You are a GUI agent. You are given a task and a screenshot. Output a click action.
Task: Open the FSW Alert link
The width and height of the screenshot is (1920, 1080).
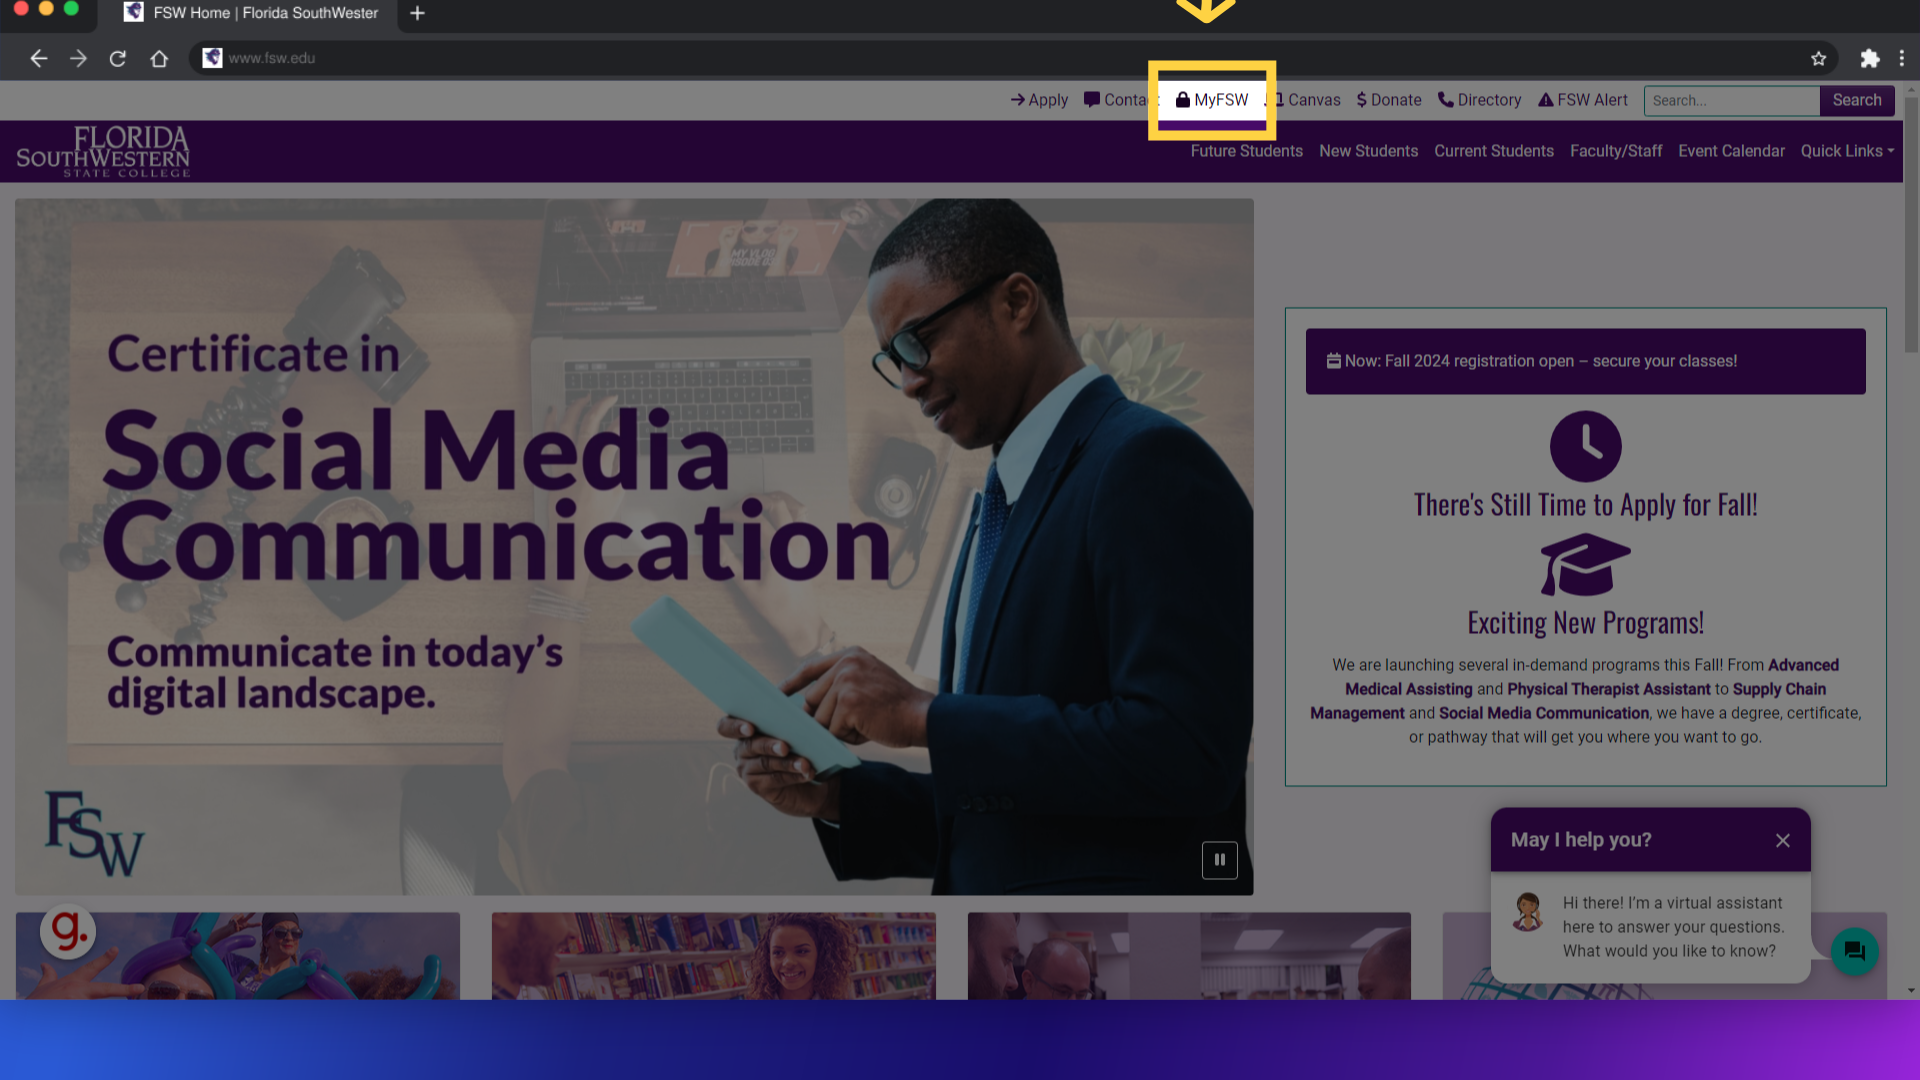click(x=1583, y=100)
